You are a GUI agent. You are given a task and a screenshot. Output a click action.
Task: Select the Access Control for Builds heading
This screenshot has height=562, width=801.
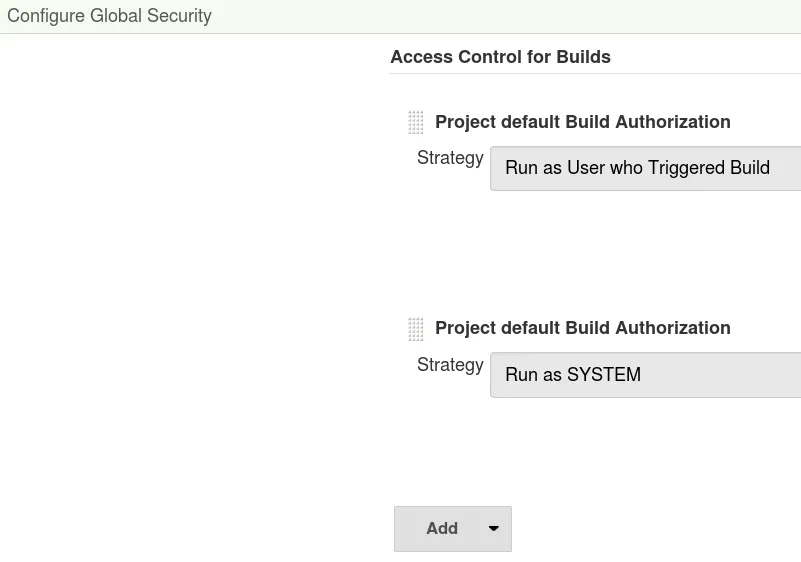500,57
